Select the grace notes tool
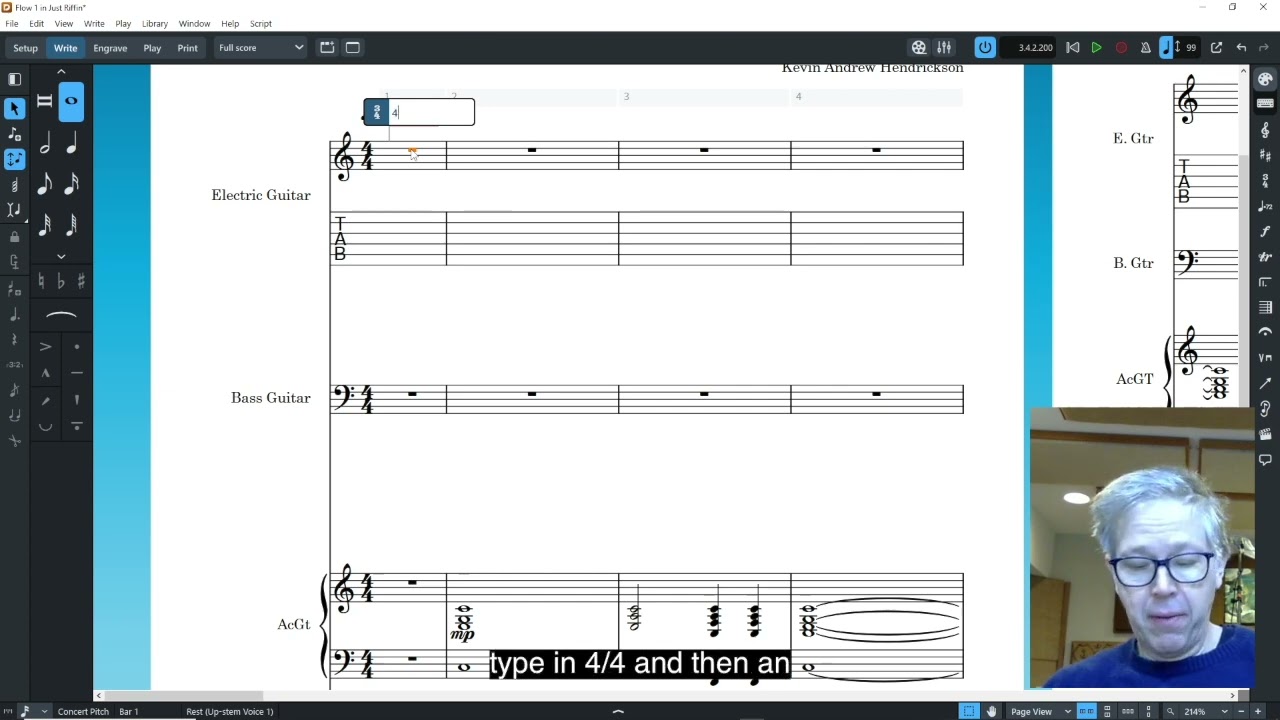Image resolution: width=1280 pixels, height=720 pixels. [14, 390]
